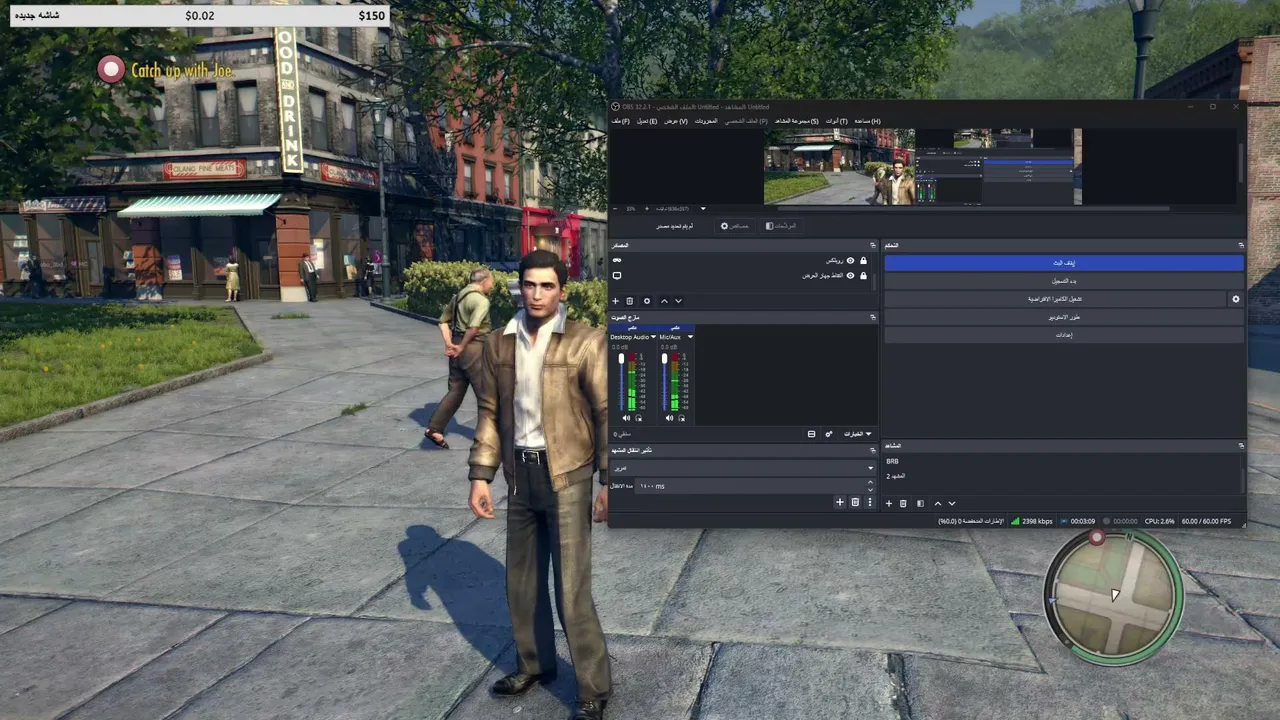Open the View (V) menu in OBS
Viewport: 1280px width, 720px height.
point(676,121)
